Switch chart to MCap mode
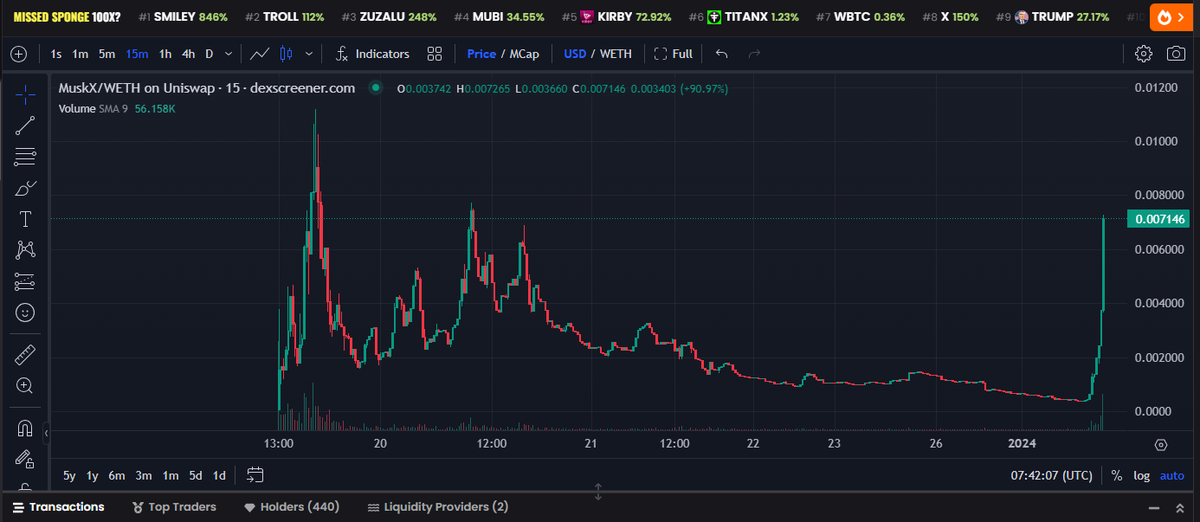Image resolution: width=1200 pixels, height=522 pixels. (525, 54)
